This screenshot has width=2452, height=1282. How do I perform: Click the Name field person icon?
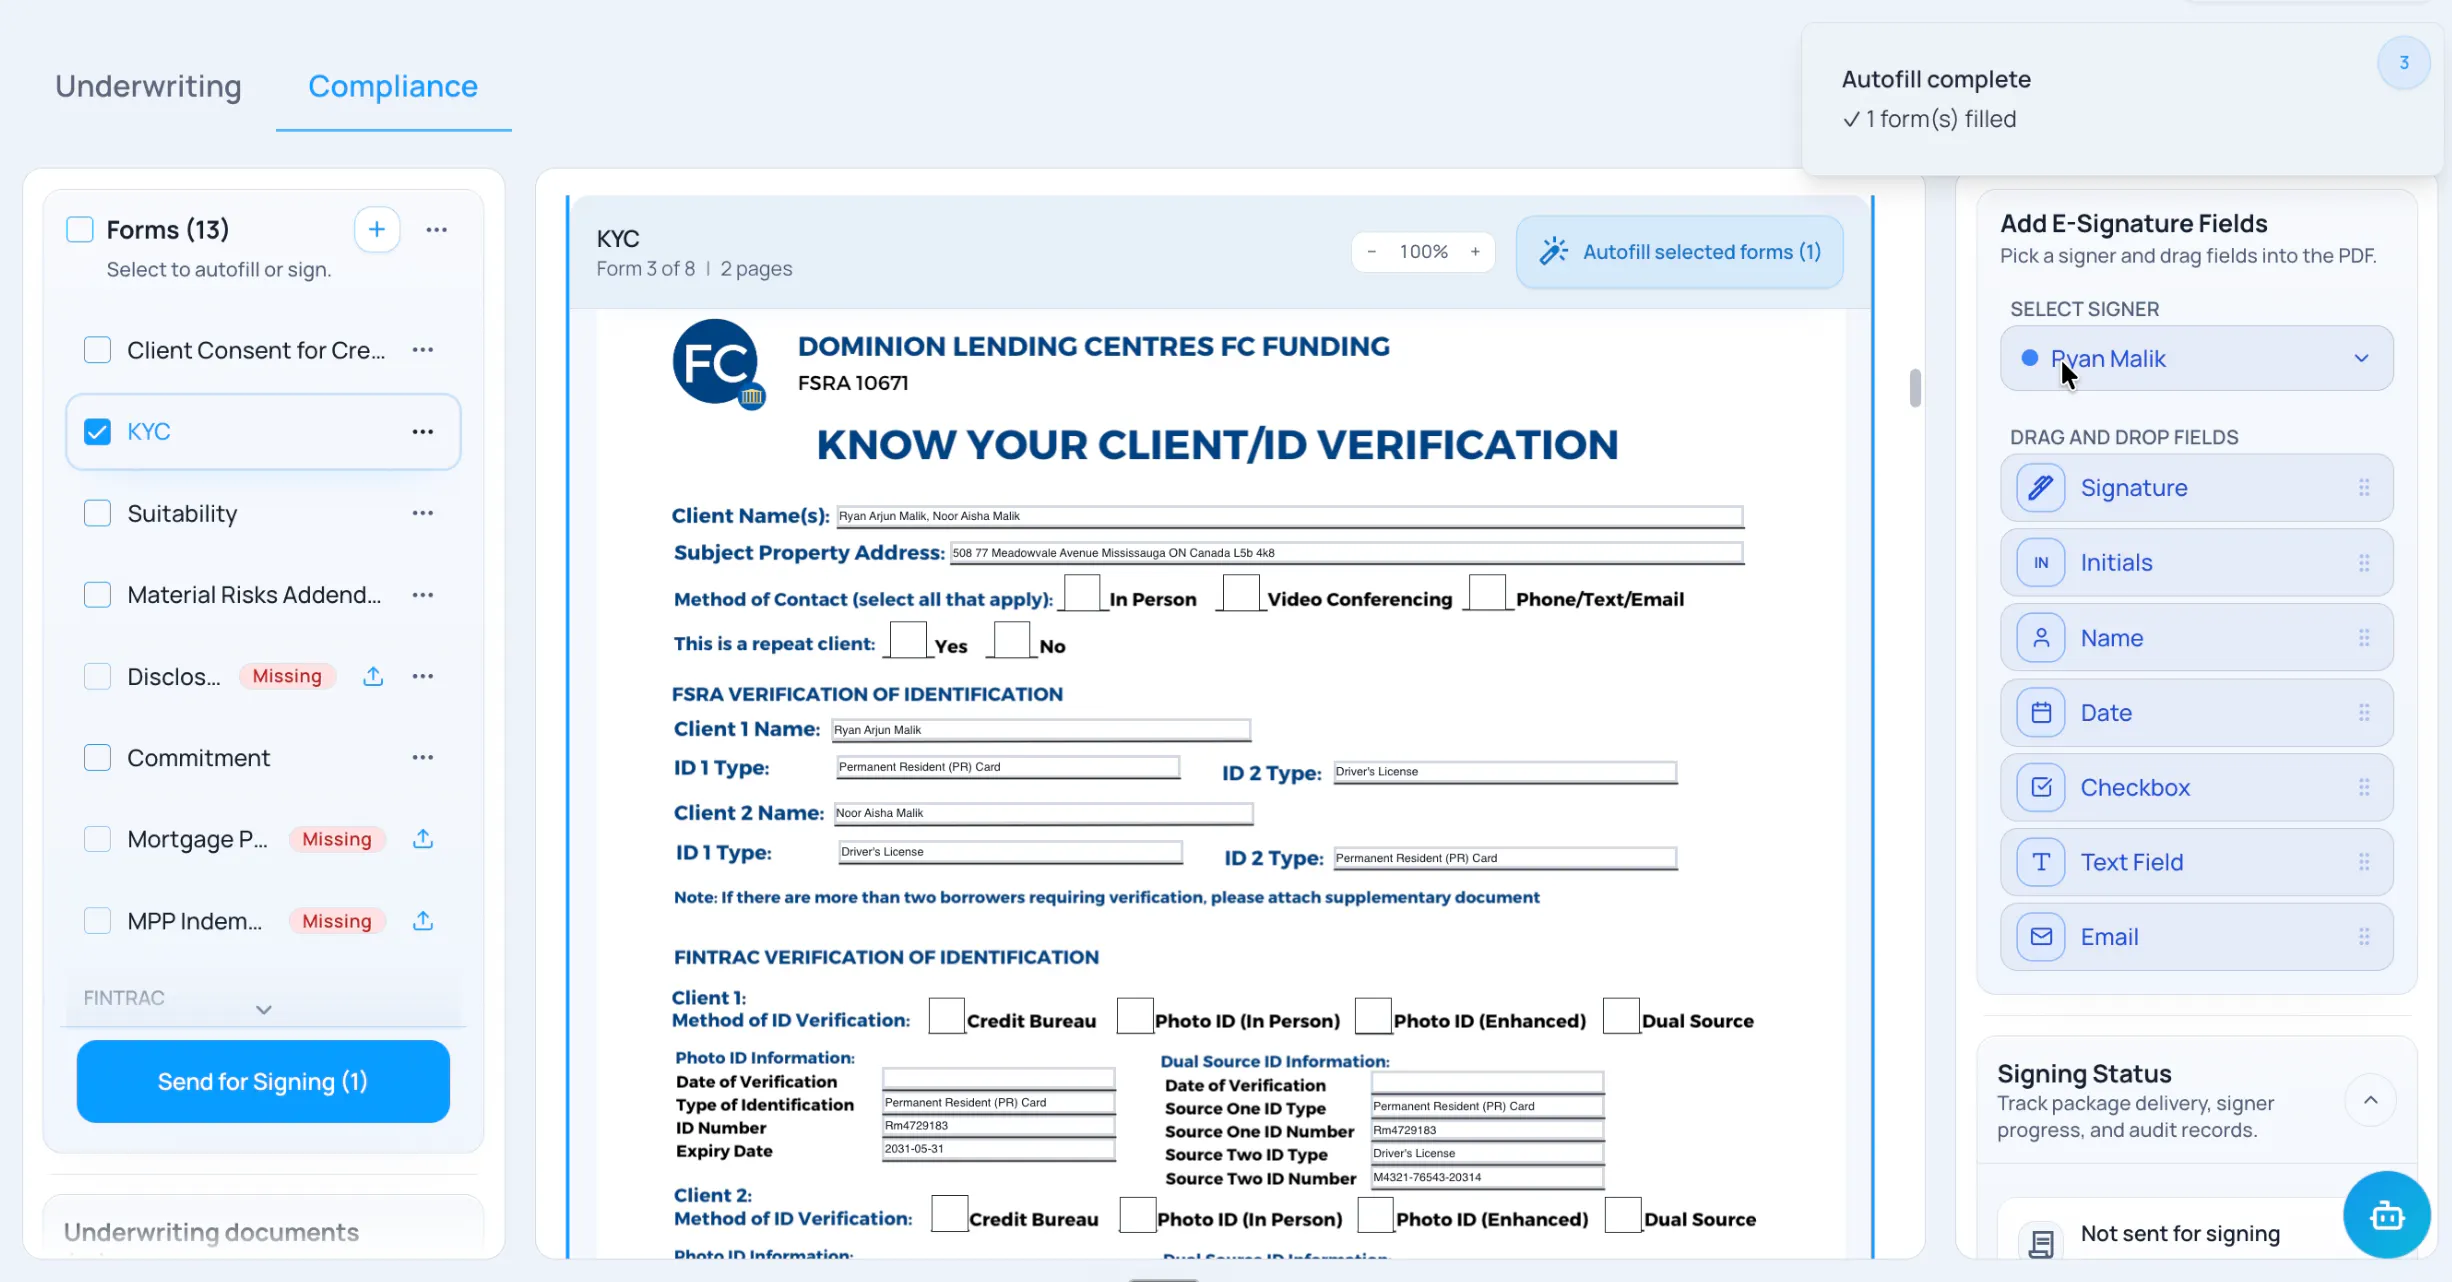coord(2041,638)
